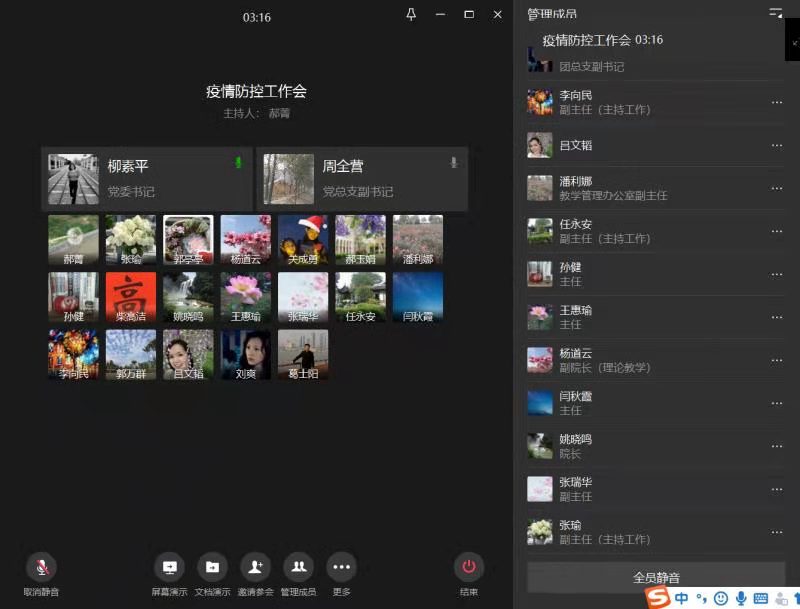Click 全员静音 mute all button
This screenshot has height=609, width=800.
(x=656, y=577)
